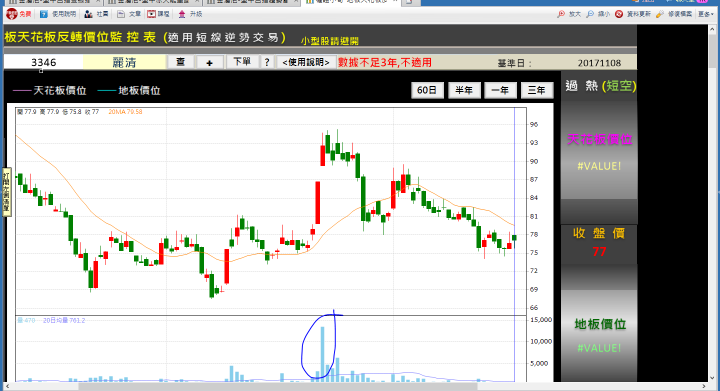720x391 pixels.
Task: Select the 三年 chart range
Action: [536, 90]
